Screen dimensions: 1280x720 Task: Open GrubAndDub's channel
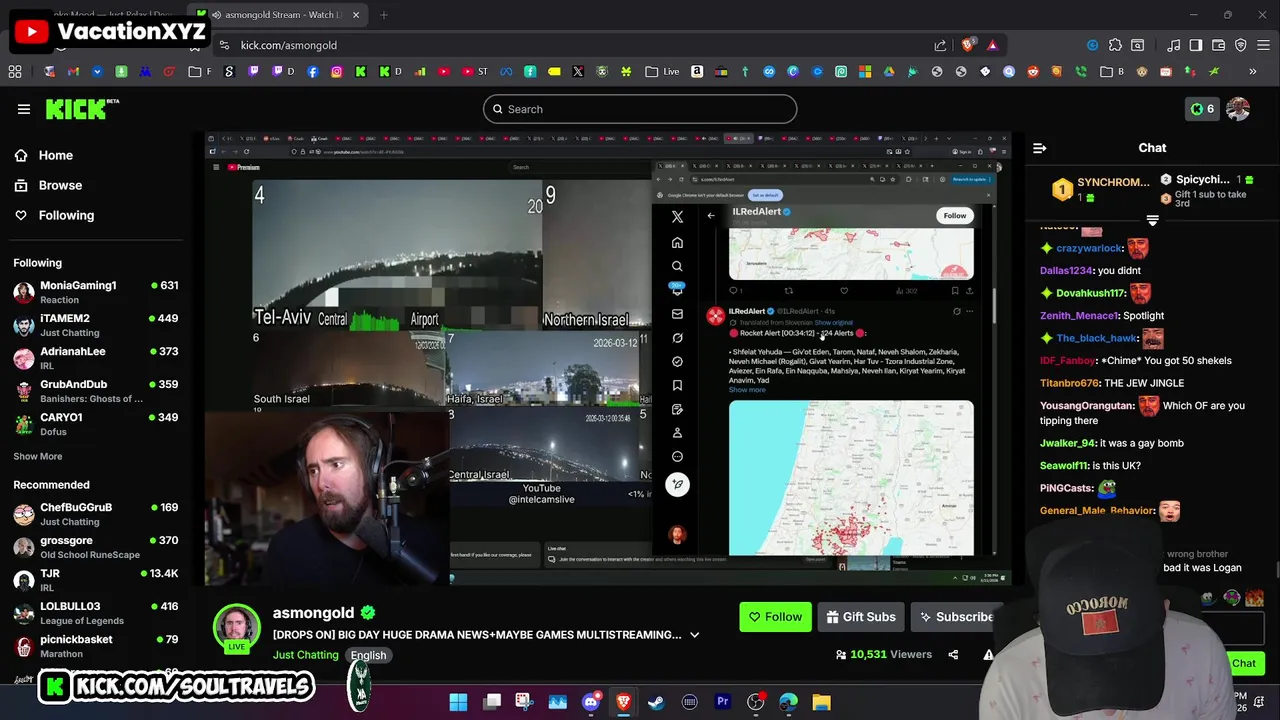coord(96,391)
